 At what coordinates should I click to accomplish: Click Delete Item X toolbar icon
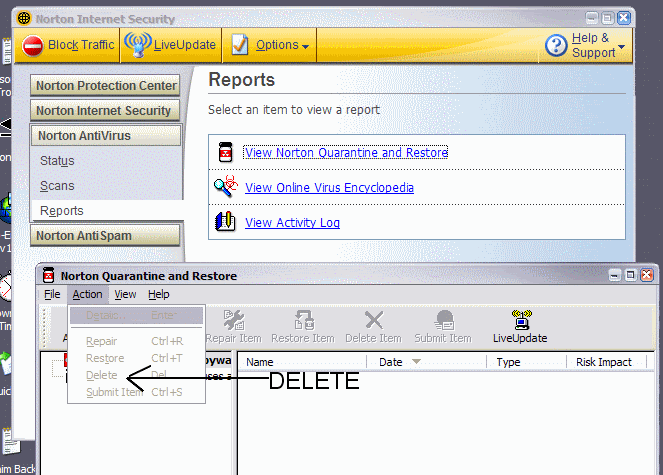tap(374, 320)
